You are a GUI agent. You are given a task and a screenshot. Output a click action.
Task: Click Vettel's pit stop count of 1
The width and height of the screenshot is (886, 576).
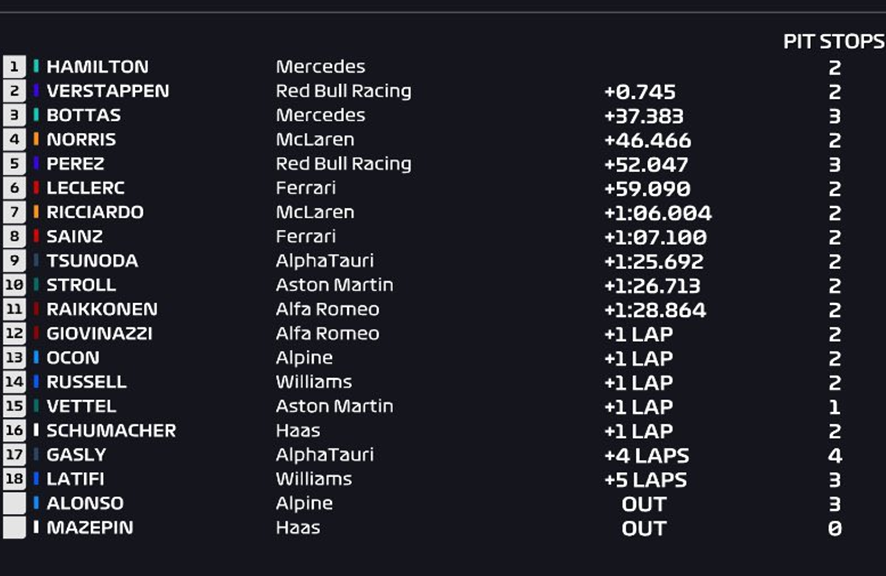point(835,407)
